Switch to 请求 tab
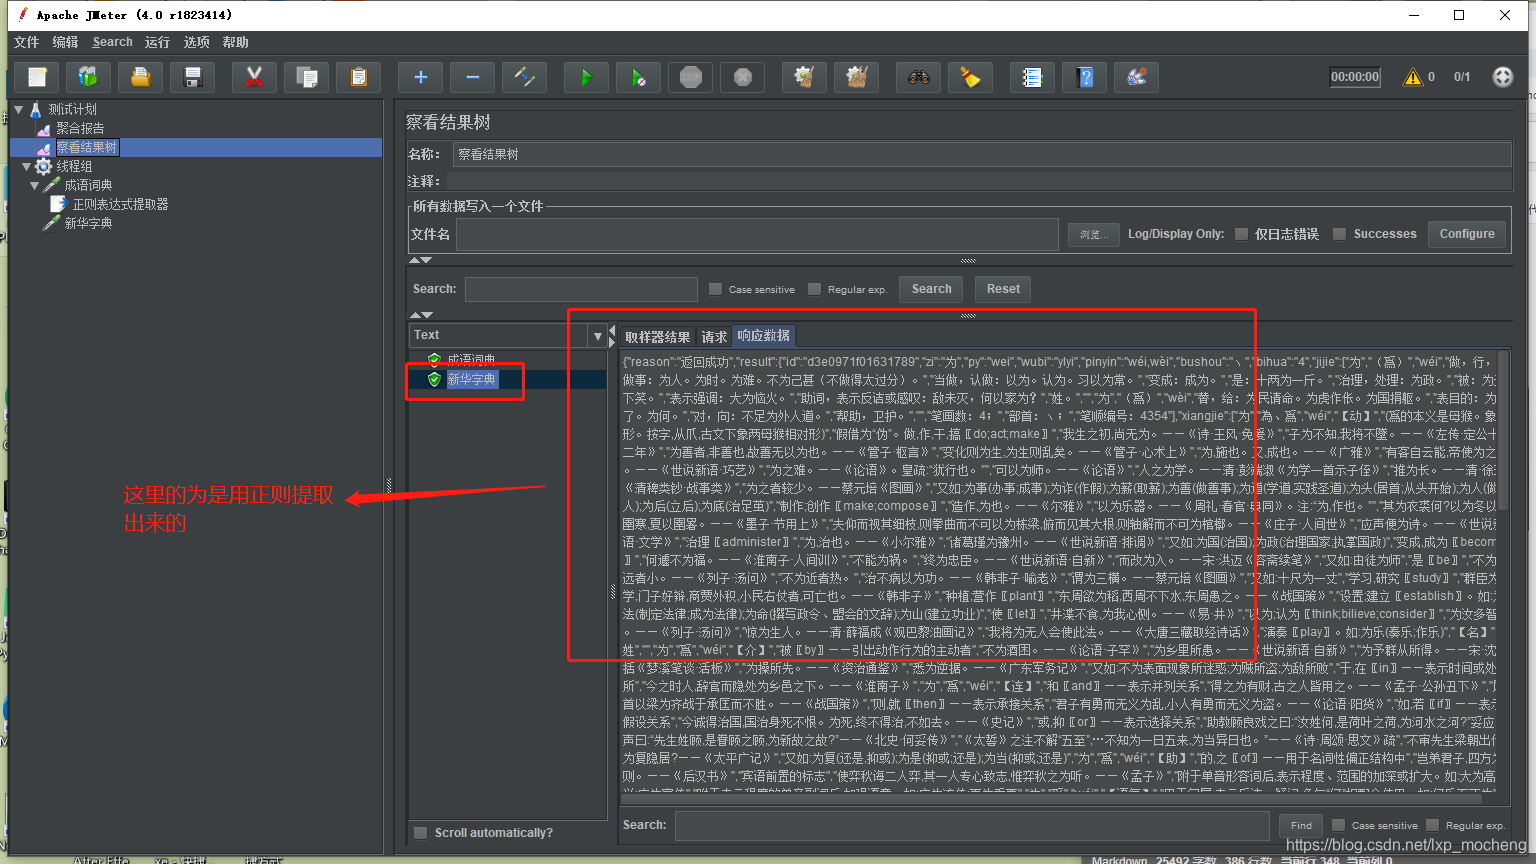Viewport: 1536px width, 864px height. (714, 337)
